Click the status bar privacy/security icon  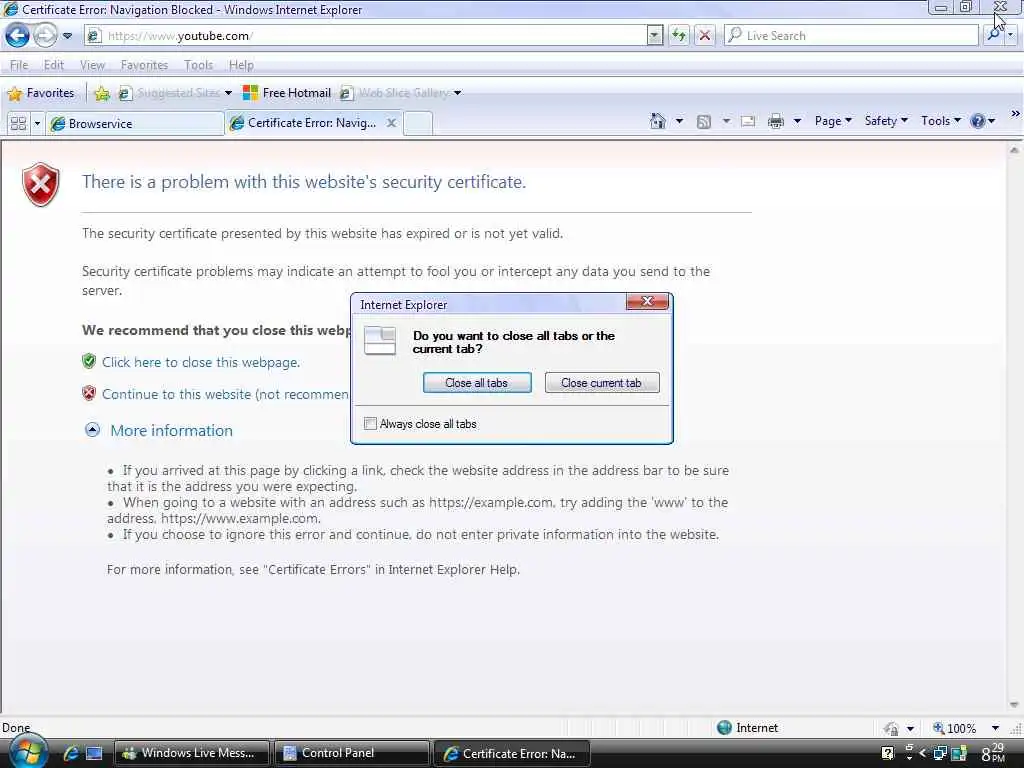[891, 728]
